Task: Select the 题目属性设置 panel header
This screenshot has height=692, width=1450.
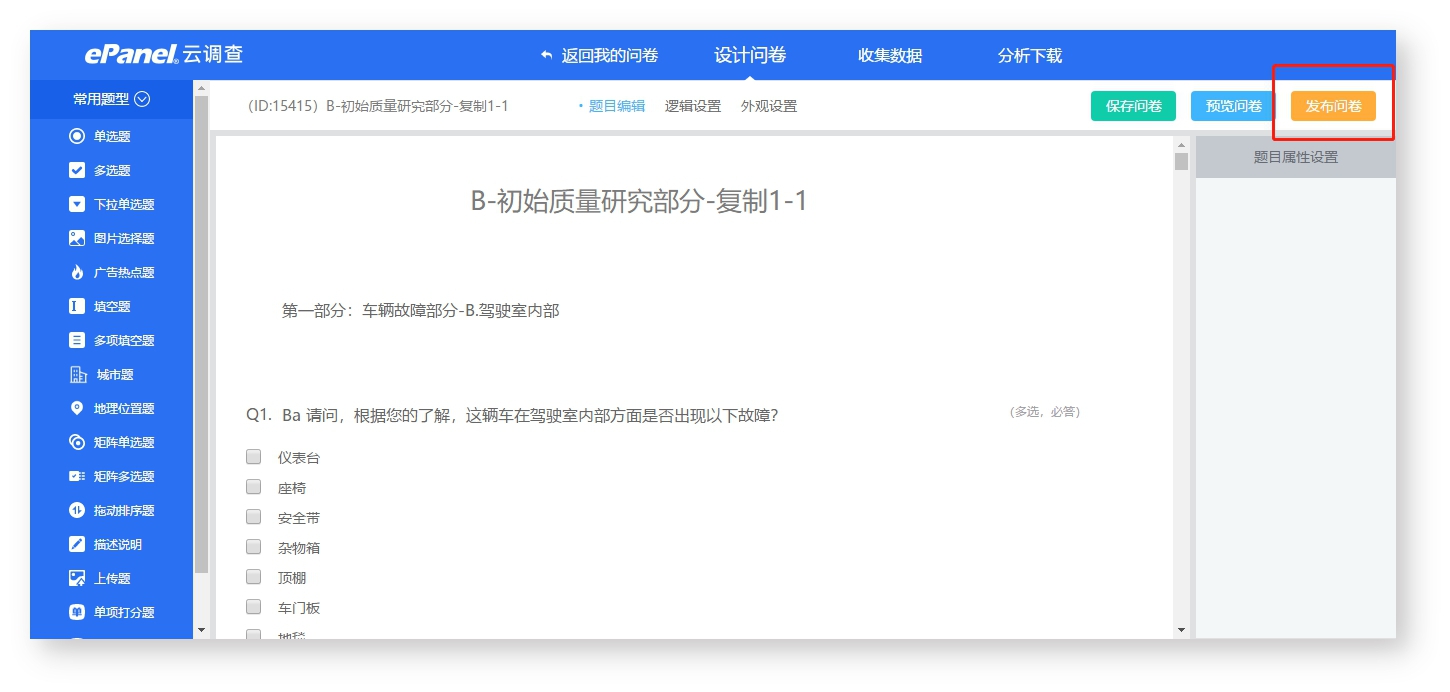Action: (1296, 157)
